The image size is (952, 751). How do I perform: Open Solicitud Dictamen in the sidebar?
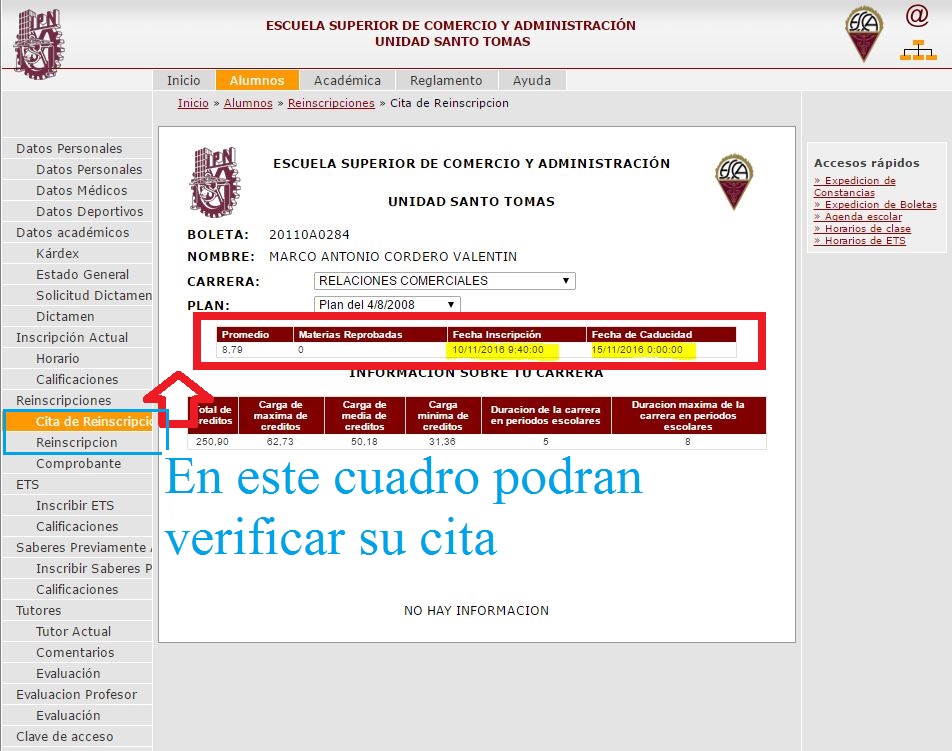[76, 296]
